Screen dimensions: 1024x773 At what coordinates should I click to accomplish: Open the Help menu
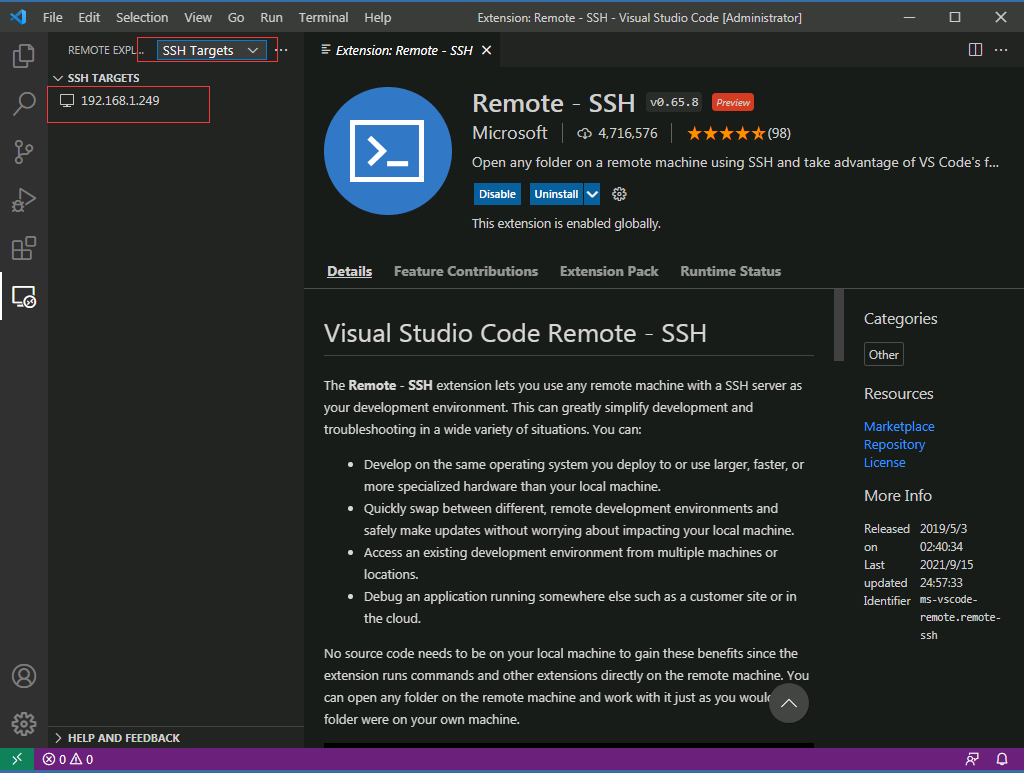[377, 18]
